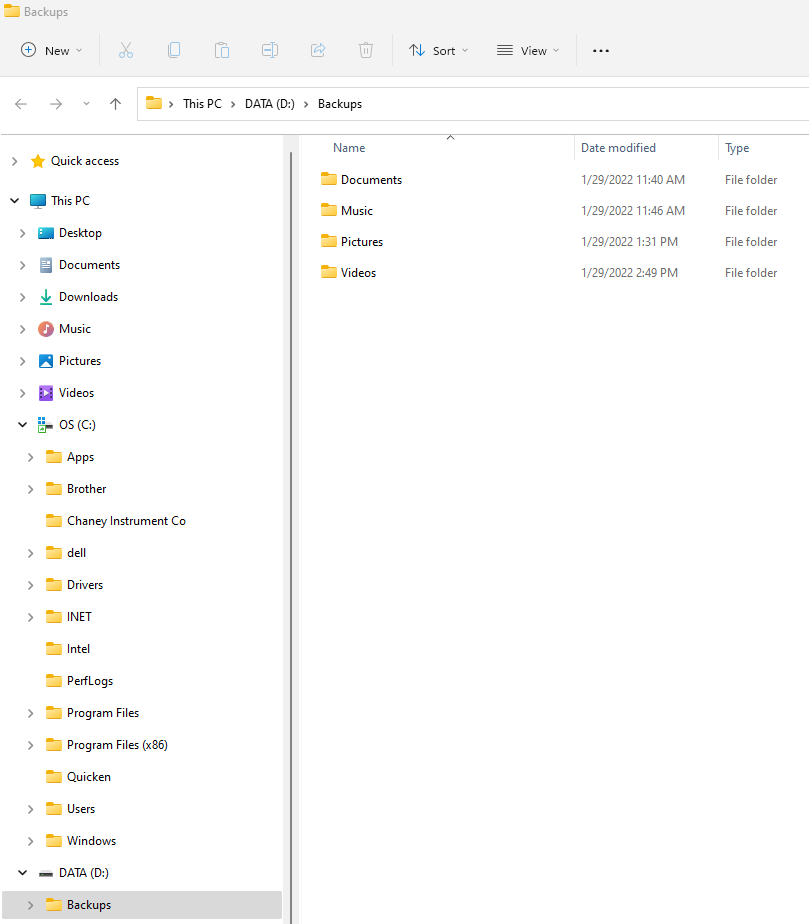The image size is (809, 924).
Task: Click the Pictures icon in sidebar
Action: [46, 361]
